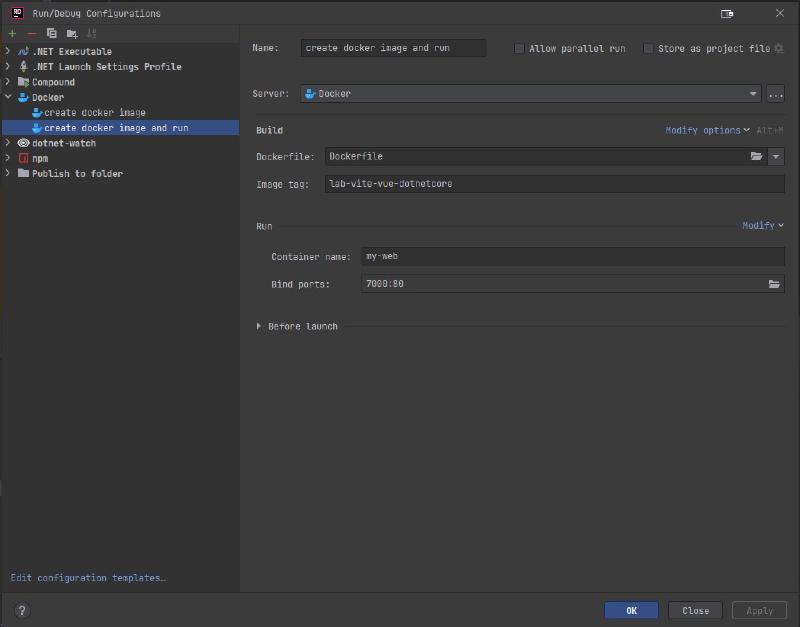Enable Allow parallel run checkbox

point(519,48)
